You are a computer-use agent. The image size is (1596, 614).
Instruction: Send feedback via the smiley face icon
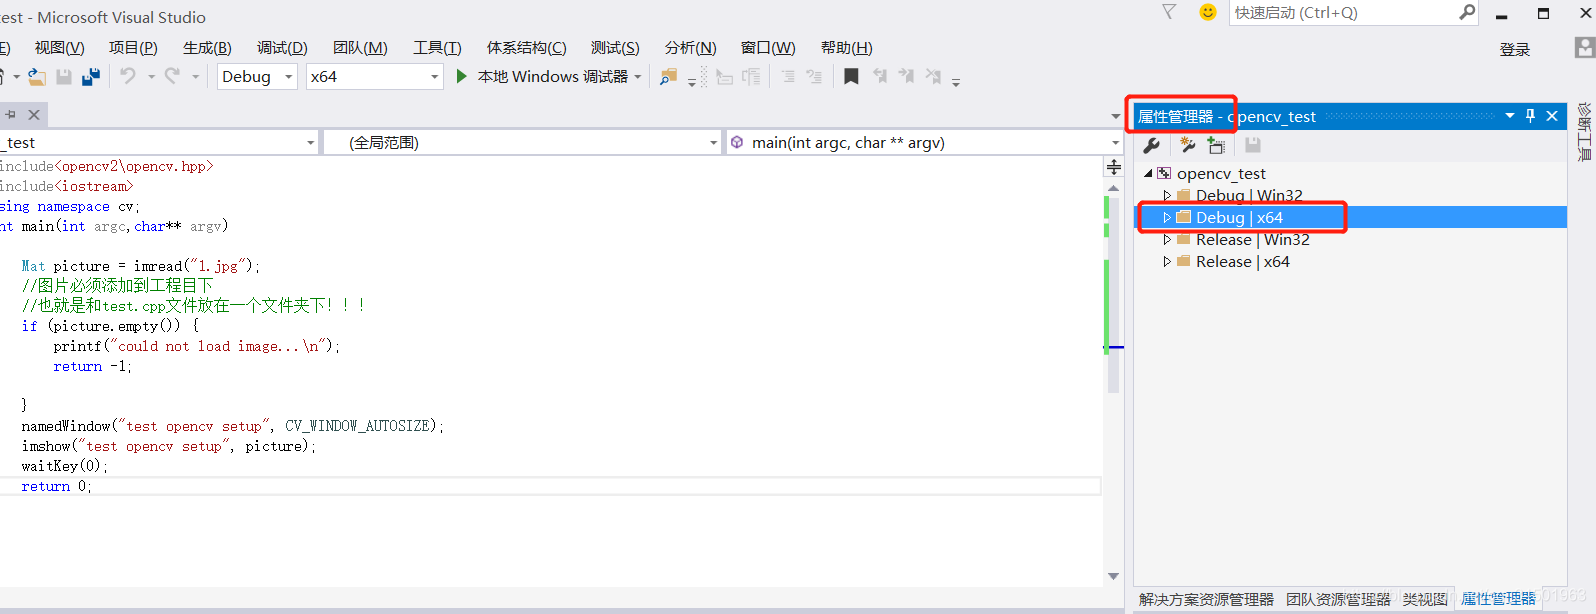pyautogui.click(x=1208, y=12)
